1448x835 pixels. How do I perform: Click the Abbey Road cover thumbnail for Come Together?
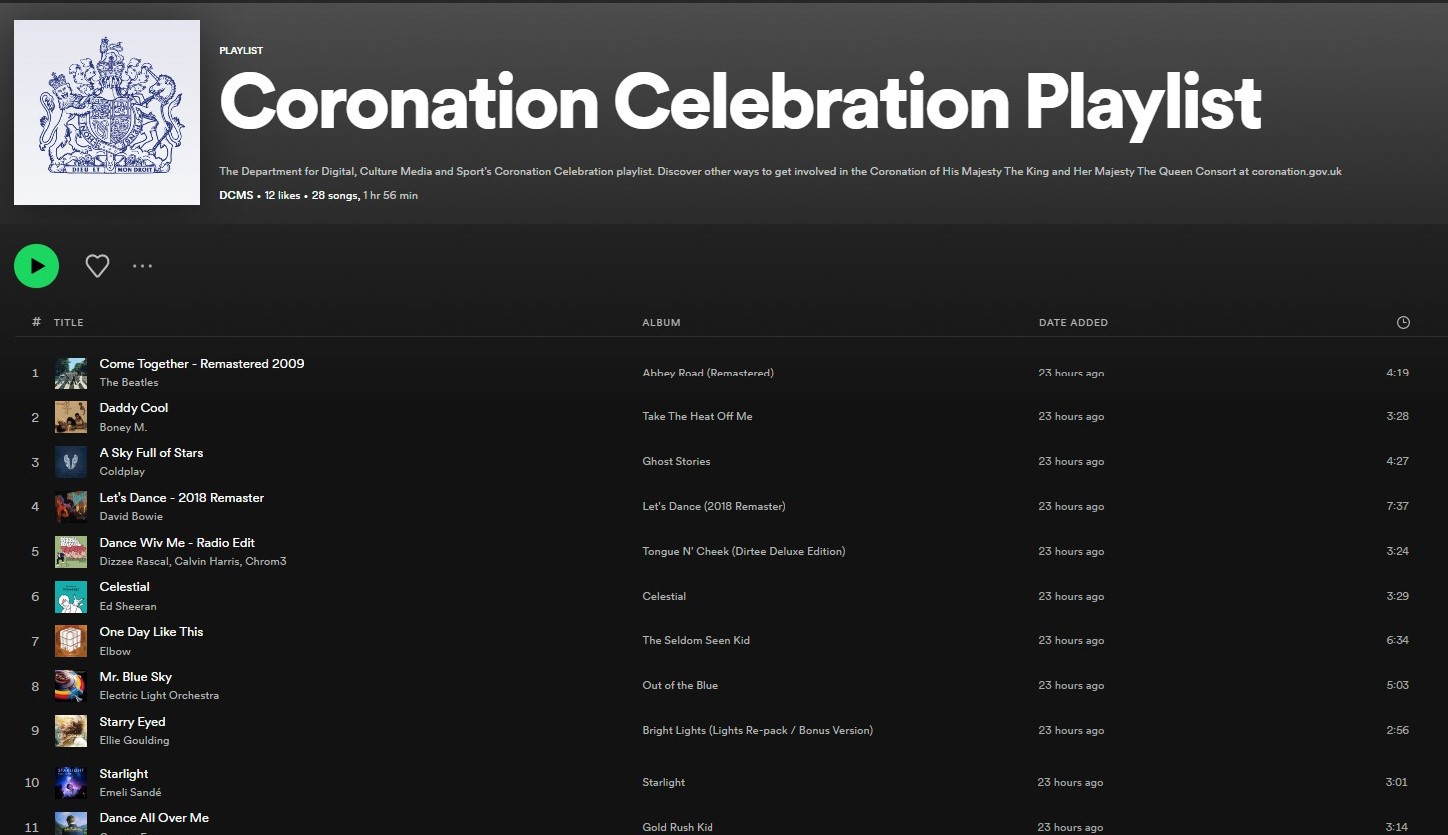(71, 373)
